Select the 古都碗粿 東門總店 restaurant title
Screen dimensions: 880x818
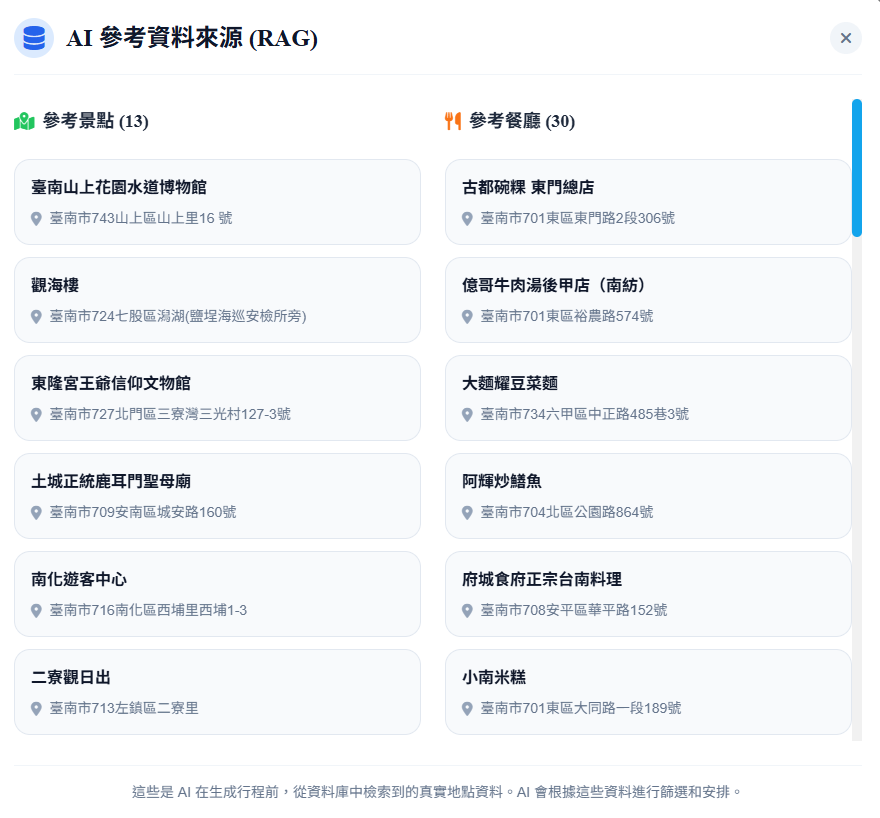528,187
